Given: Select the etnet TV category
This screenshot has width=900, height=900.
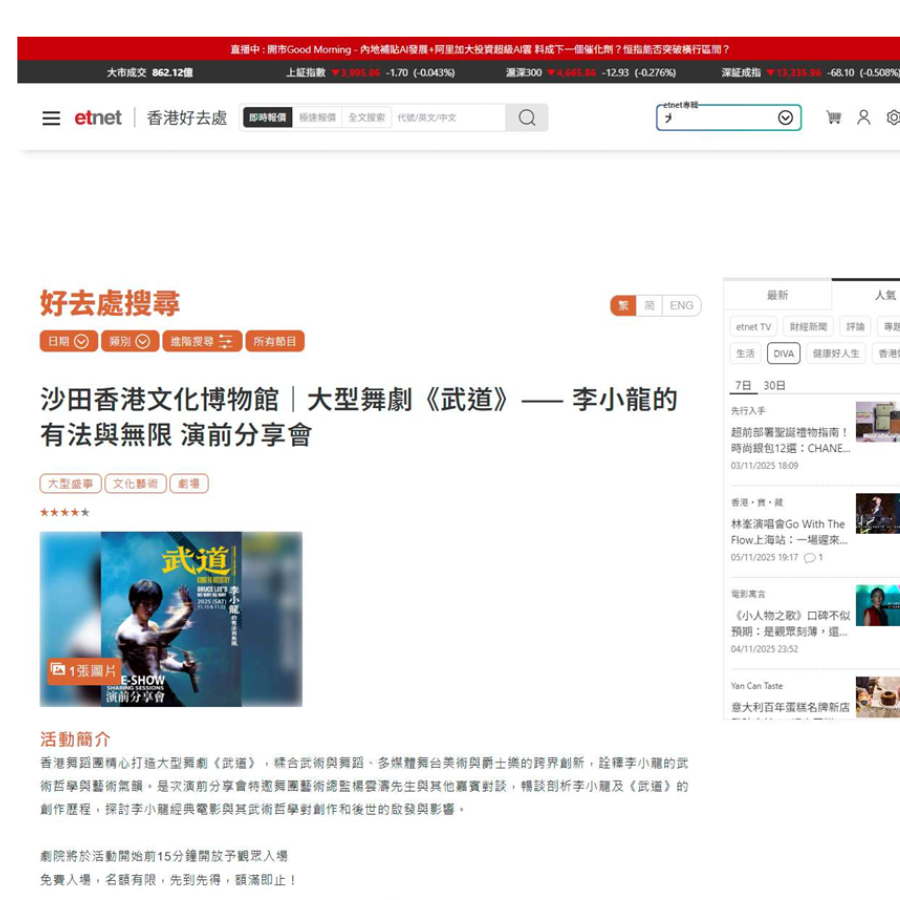Looking at the screenshot, I should 753,327.
